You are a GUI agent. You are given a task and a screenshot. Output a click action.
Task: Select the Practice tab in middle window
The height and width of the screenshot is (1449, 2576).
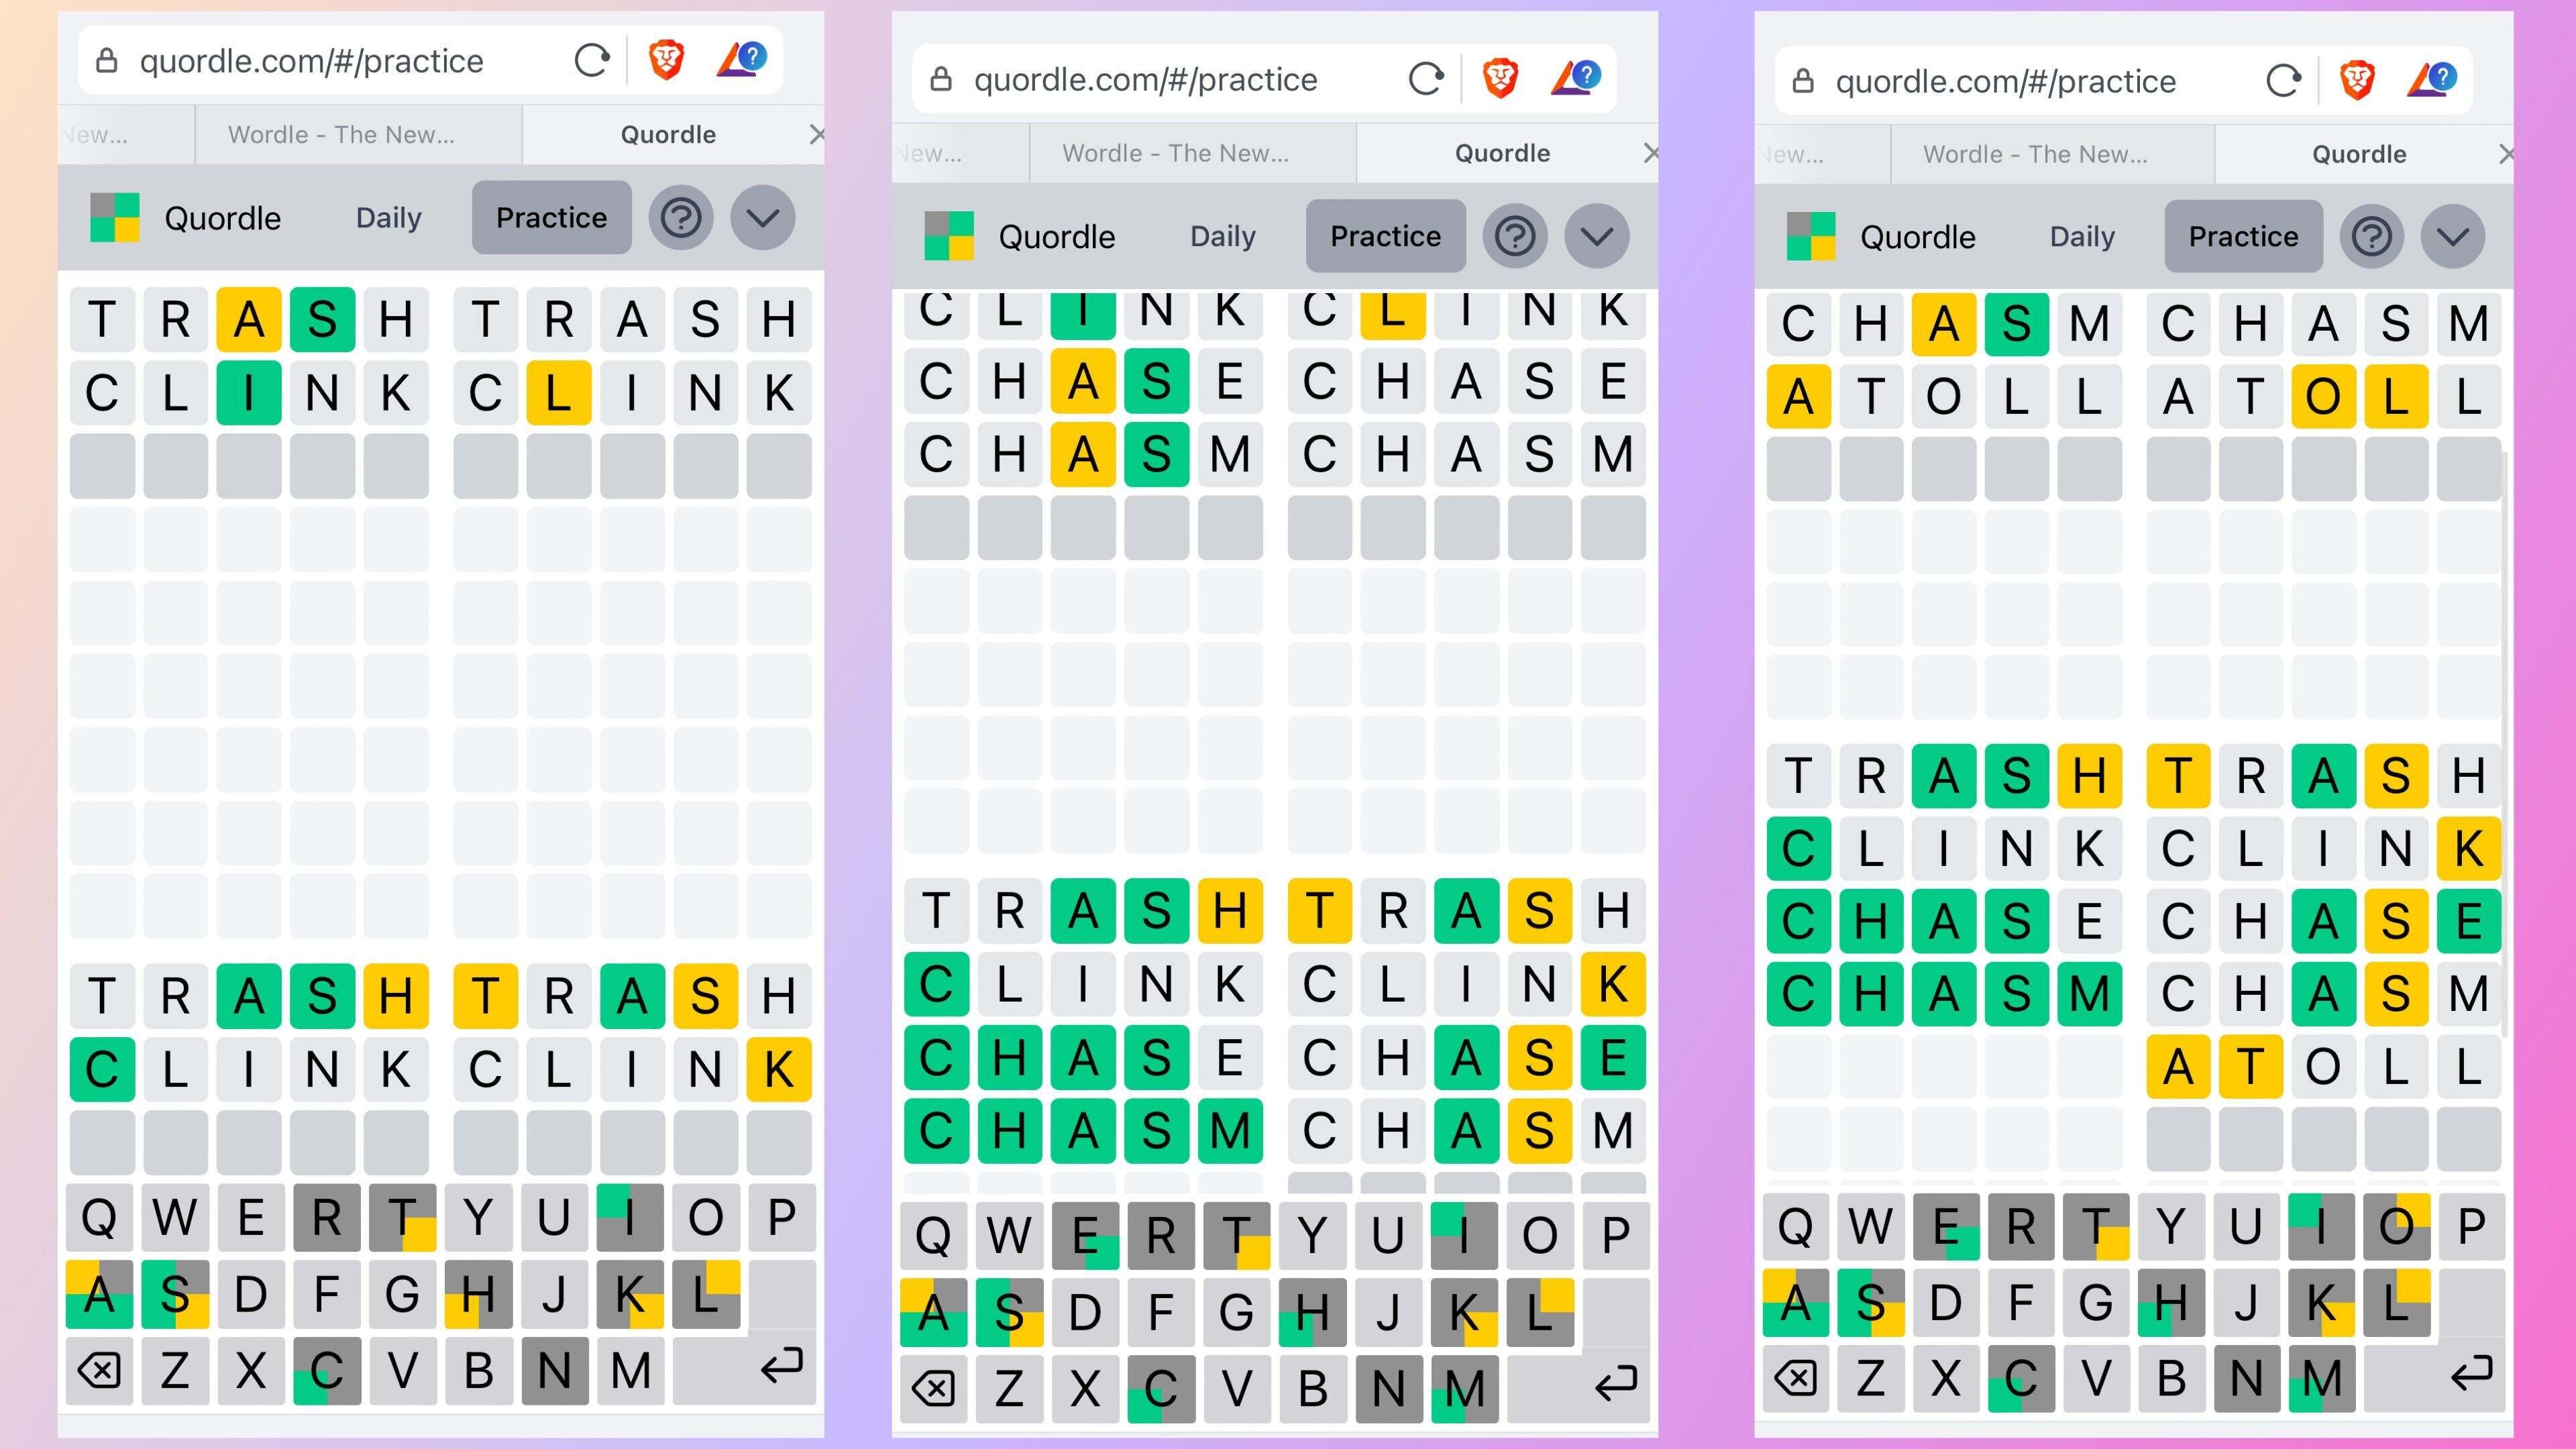point(1385,236)
